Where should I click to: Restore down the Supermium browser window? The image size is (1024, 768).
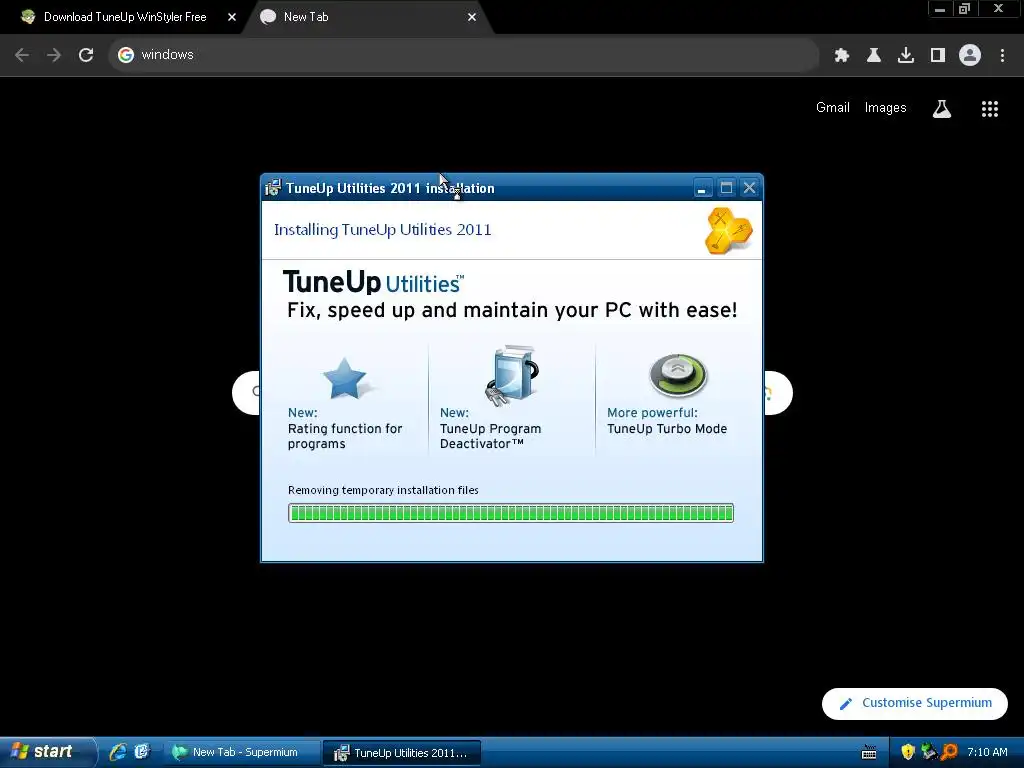click(x=965, y=9)
